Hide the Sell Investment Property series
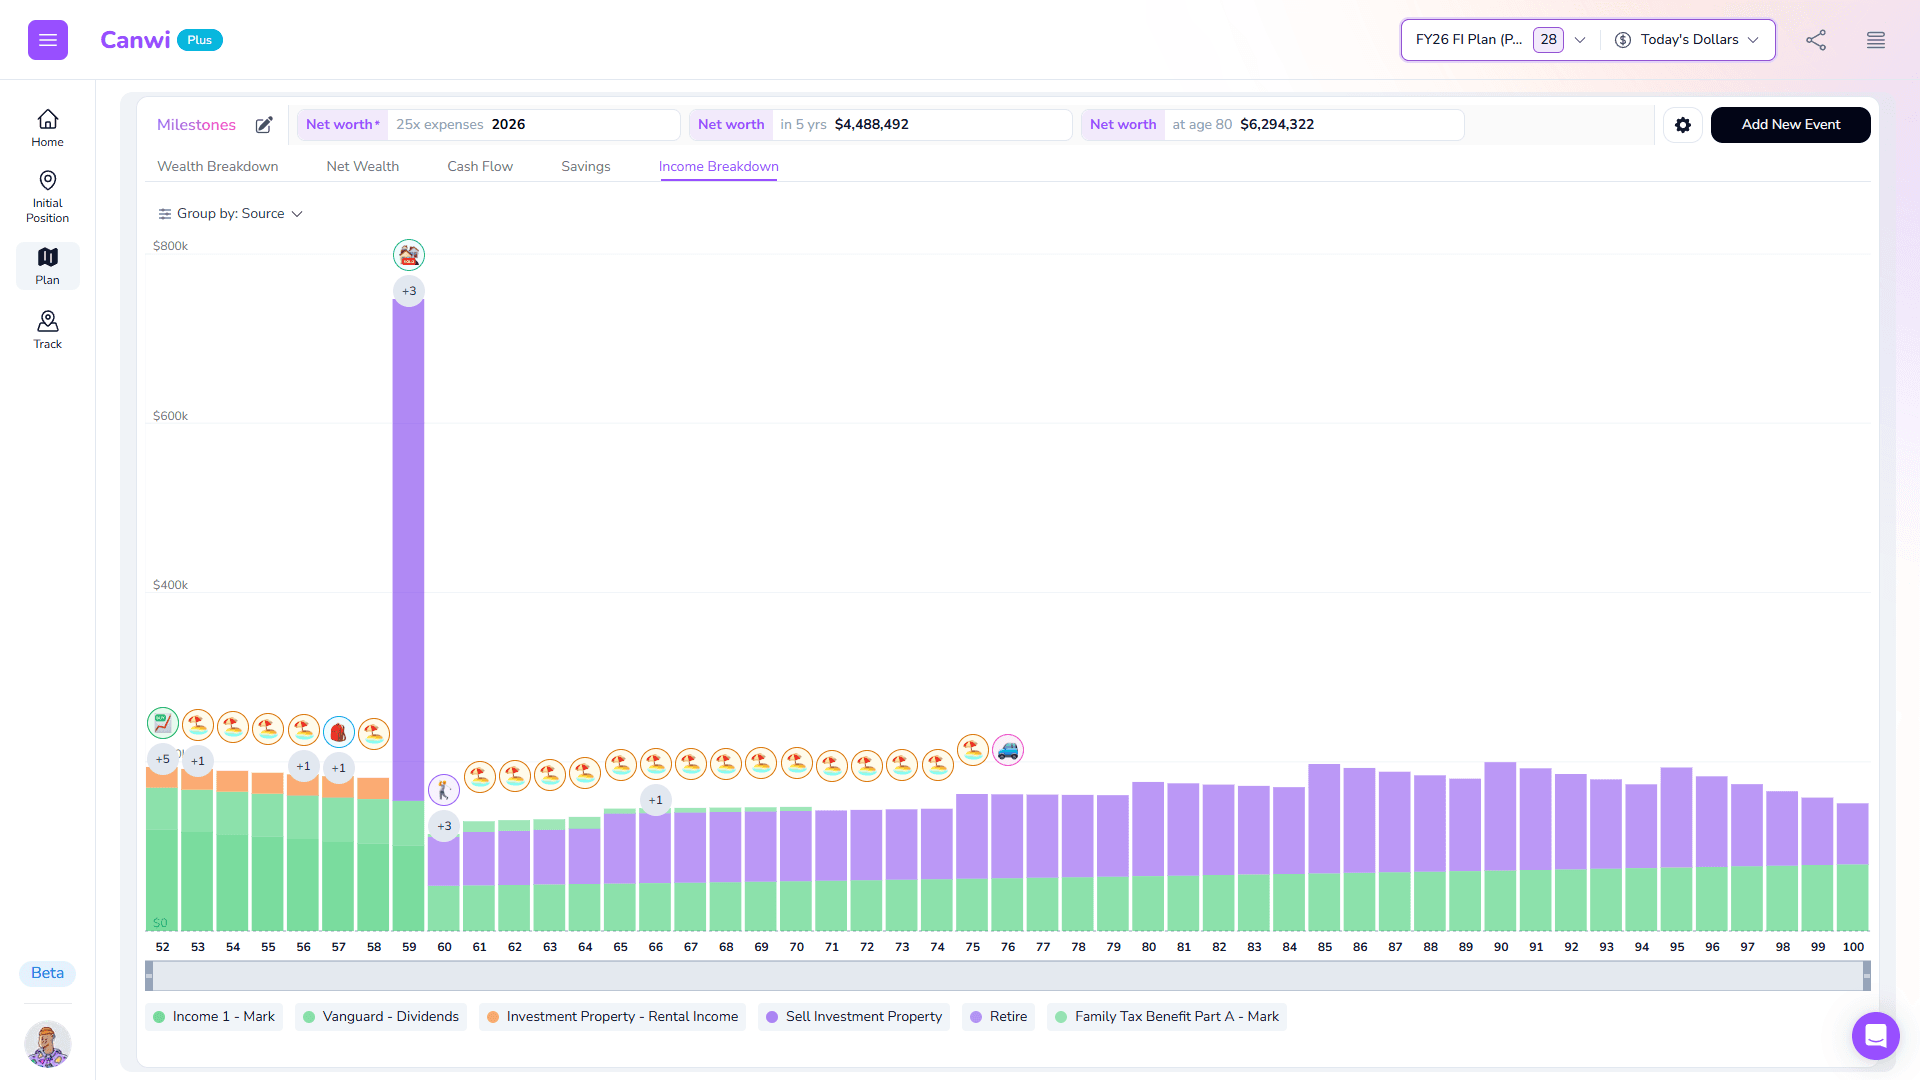The height and width of the screenshot is (1080, 1920). click(x=853, y=1016)
